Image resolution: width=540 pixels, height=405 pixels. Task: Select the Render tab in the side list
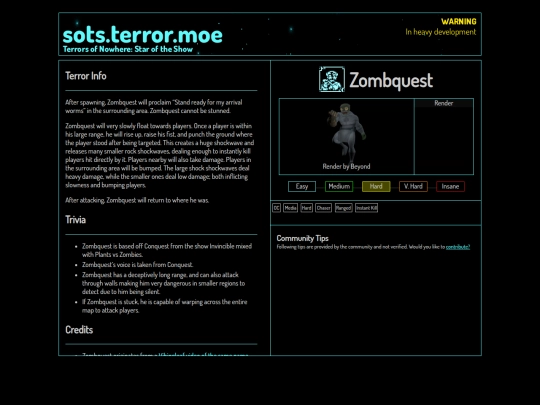(444, 103)
